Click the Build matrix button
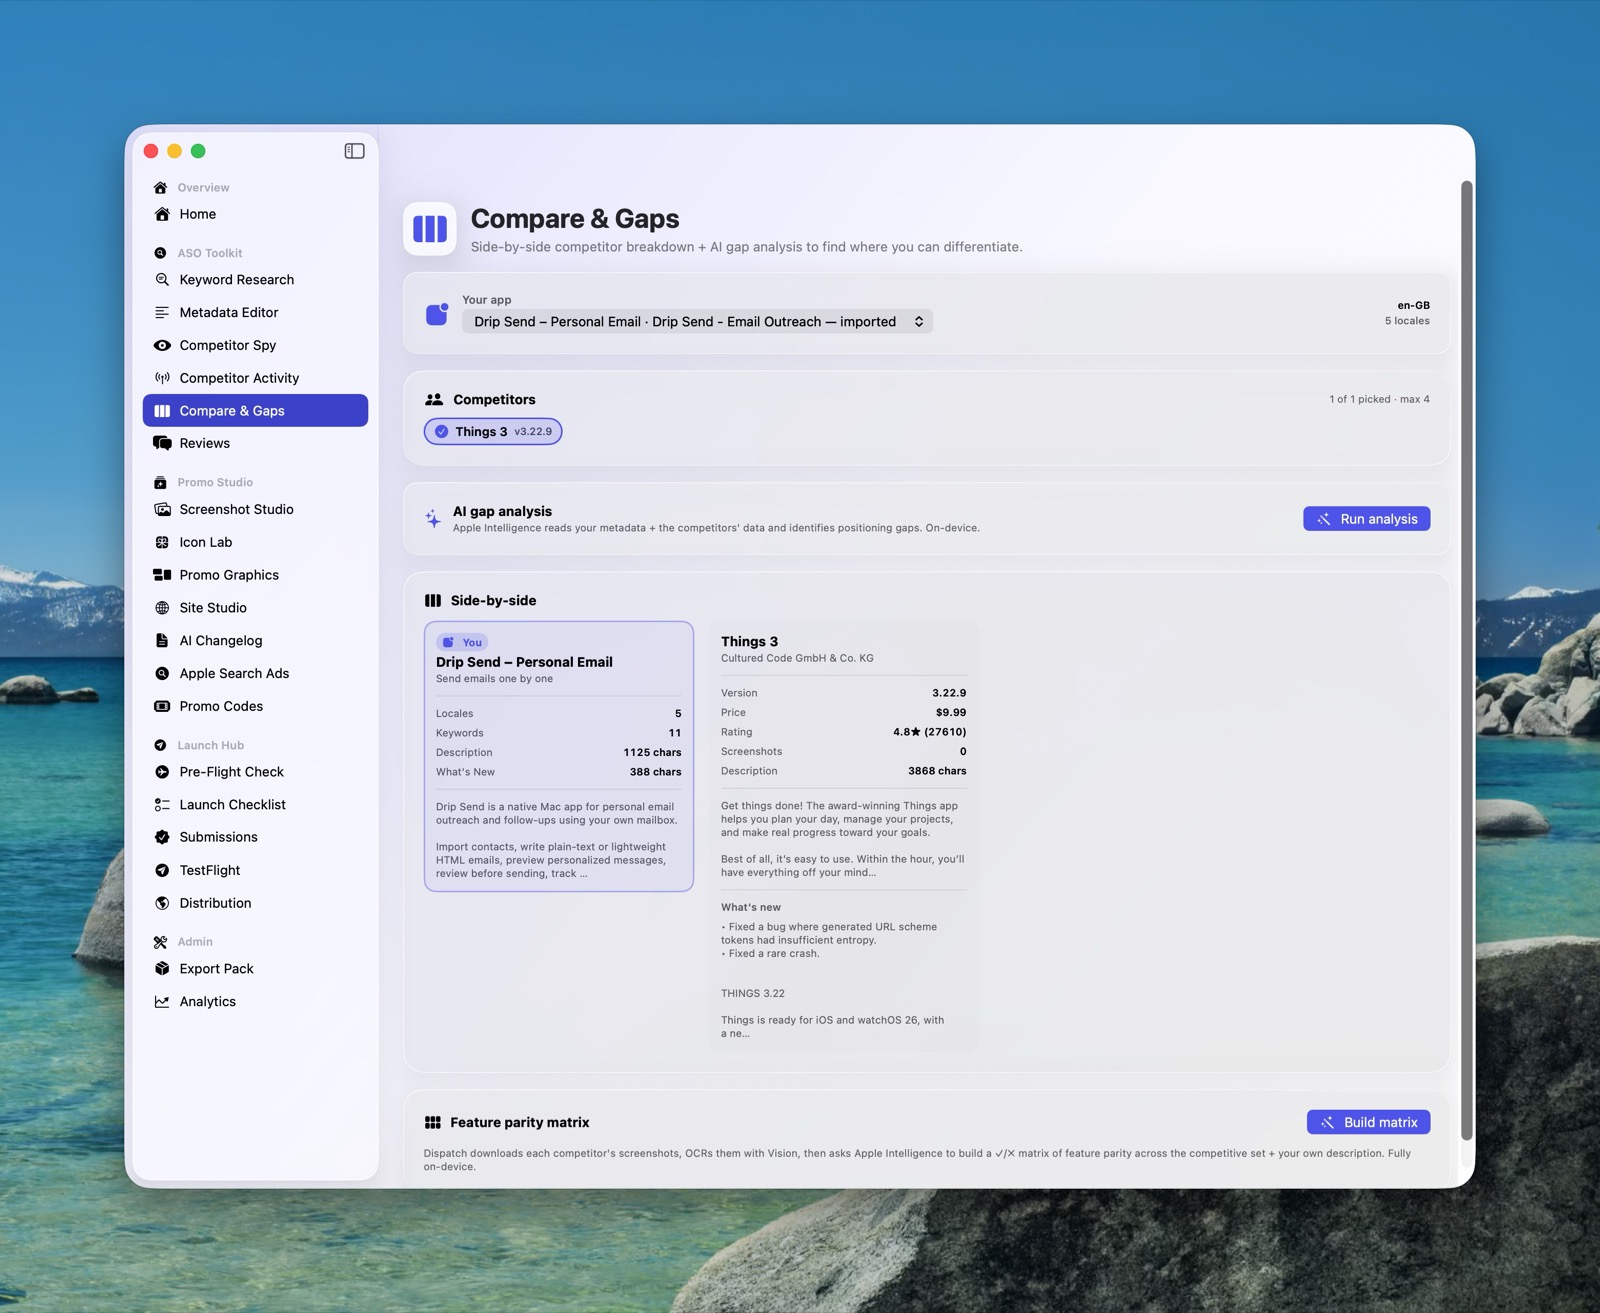Screen dimensions: 1600x1313 point(1368,1122)
